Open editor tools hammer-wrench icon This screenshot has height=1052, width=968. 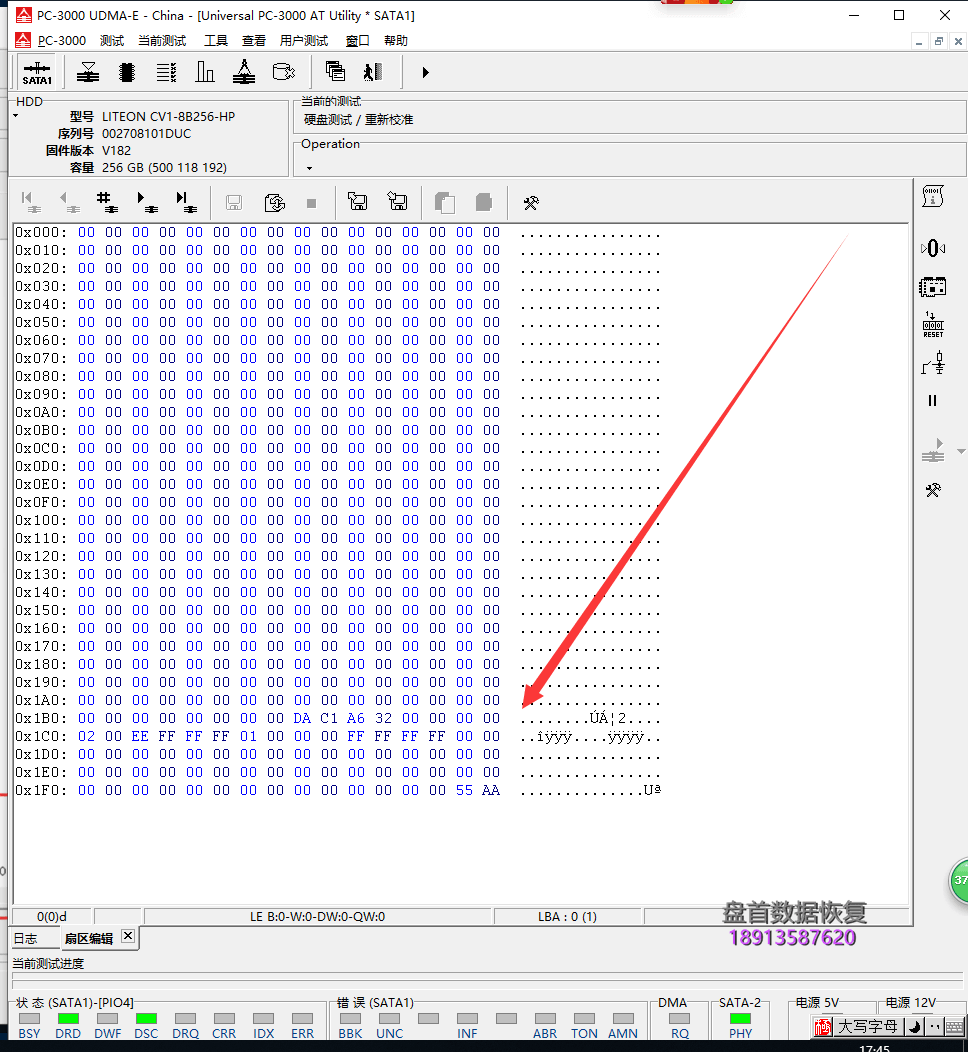(531, 203)
